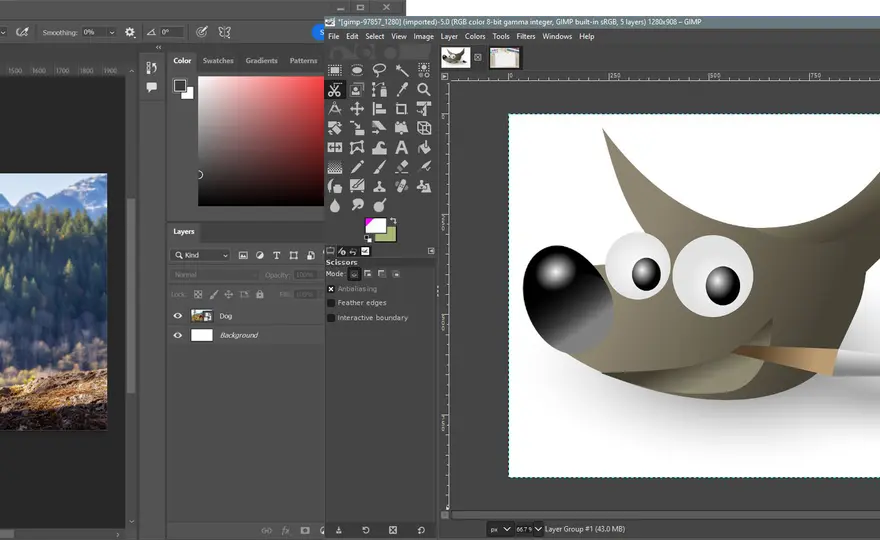Select GIMP's Gradient tool

pyautogui.click(x=335, y=167)
